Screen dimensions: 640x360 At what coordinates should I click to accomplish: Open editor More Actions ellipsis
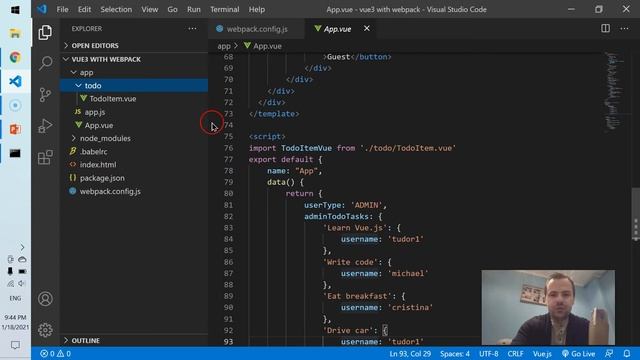pyautogui.click(x=624, y=29)
